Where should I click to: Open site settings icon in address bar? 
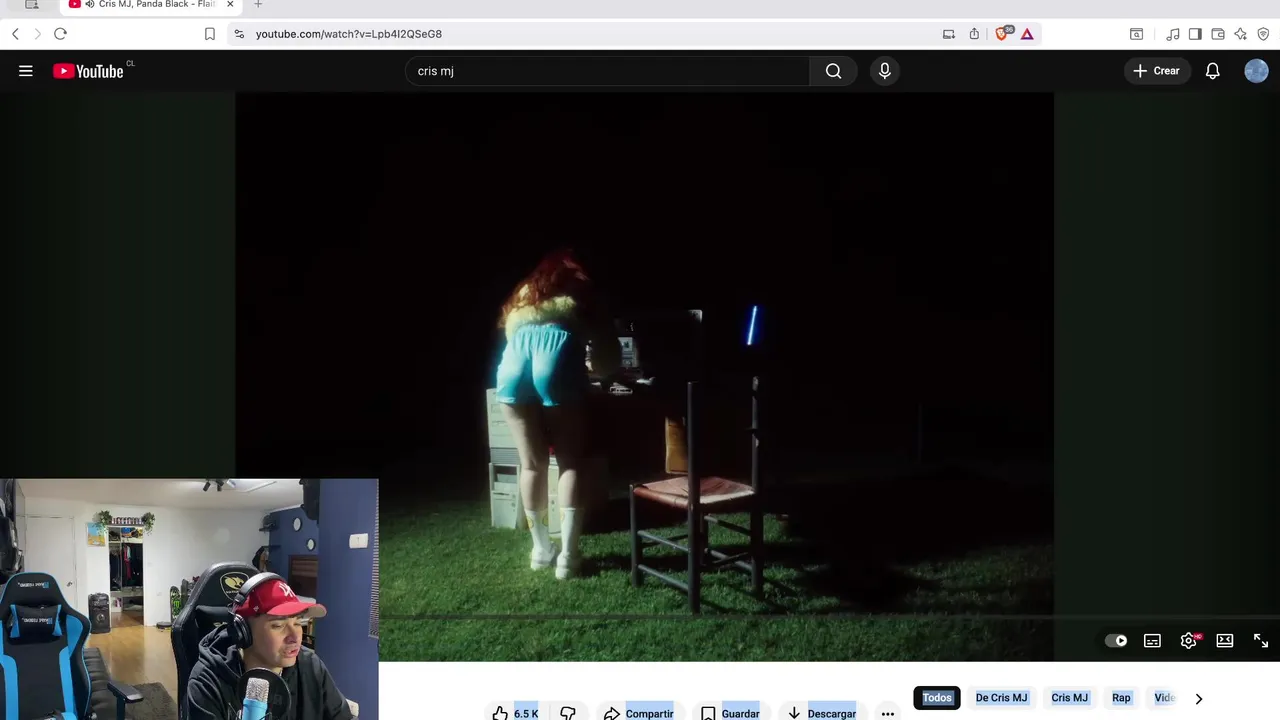pos(238,34)
